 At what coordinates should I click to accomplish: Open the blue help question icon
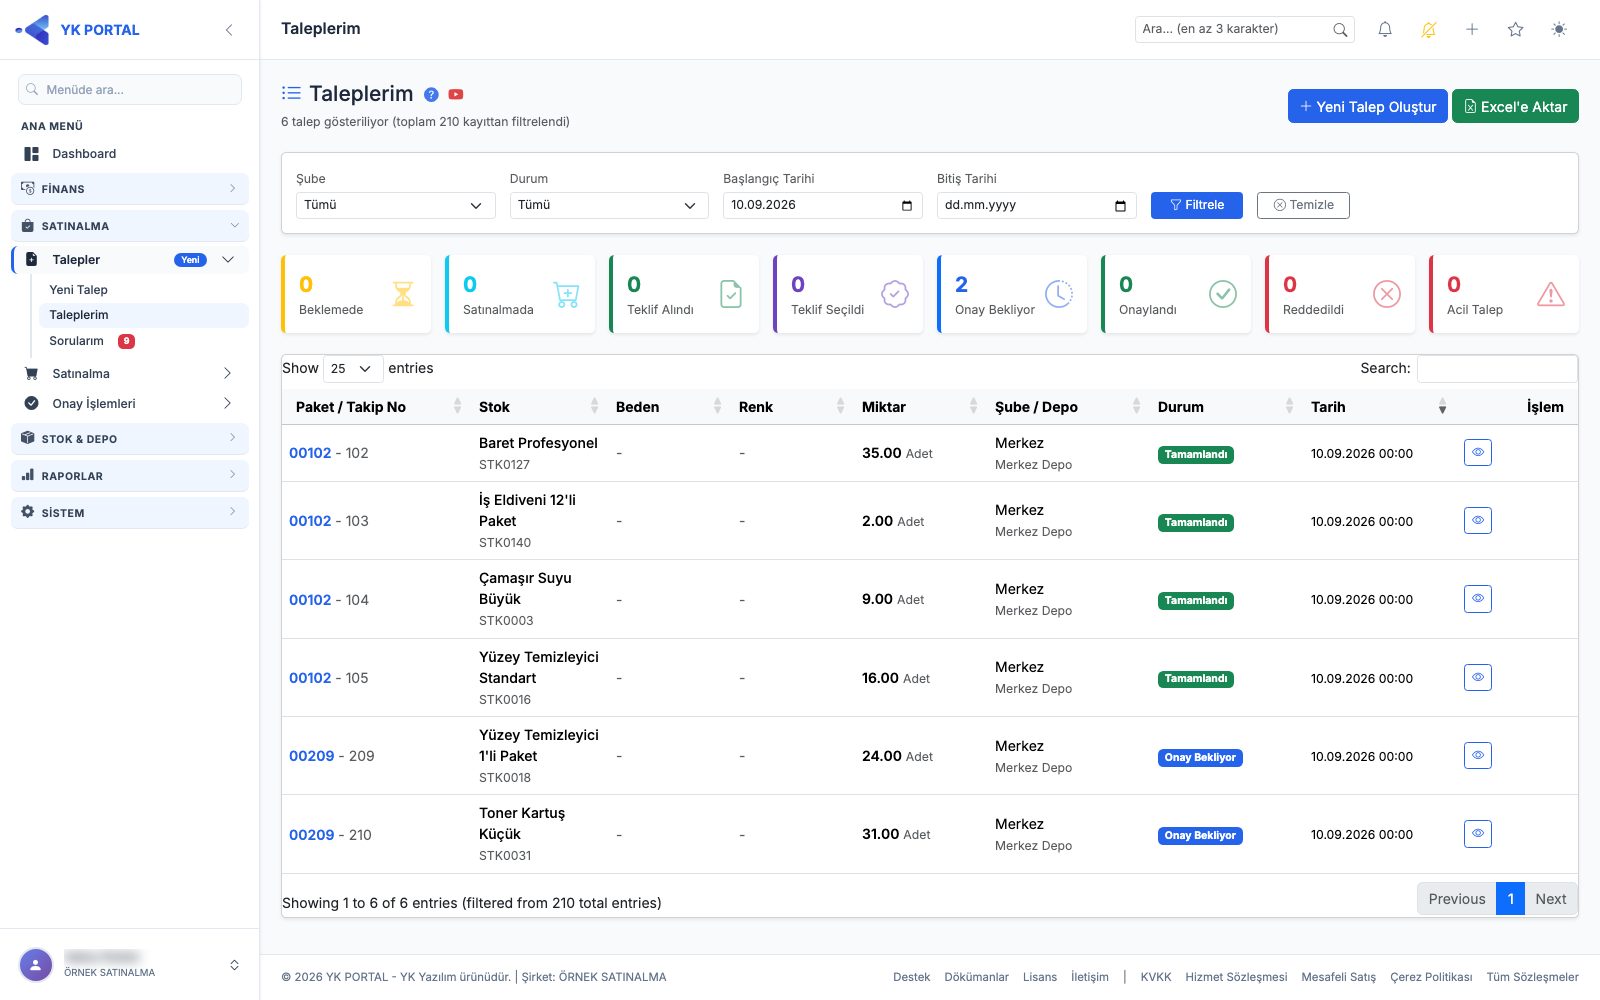click(x=431, y=94)
